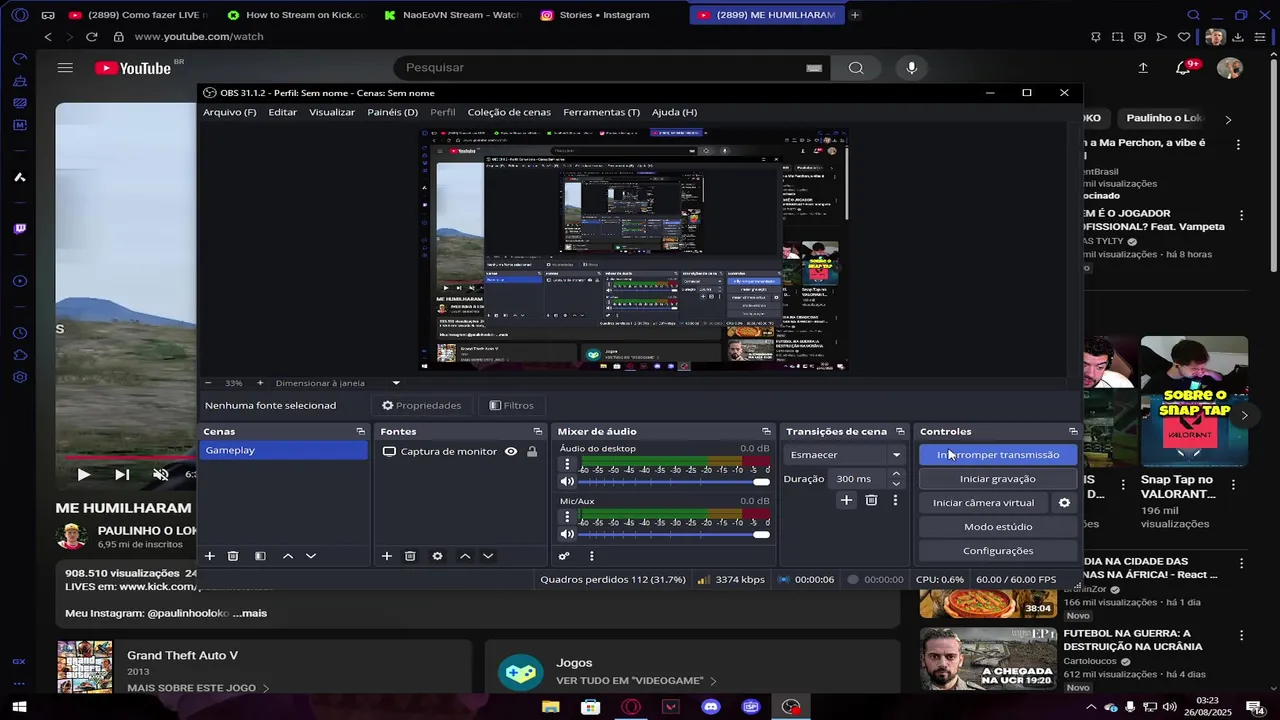The image size is (1280, 720).
Task: Open transition properties three-dot menu
Action: (x=895, y=500)
